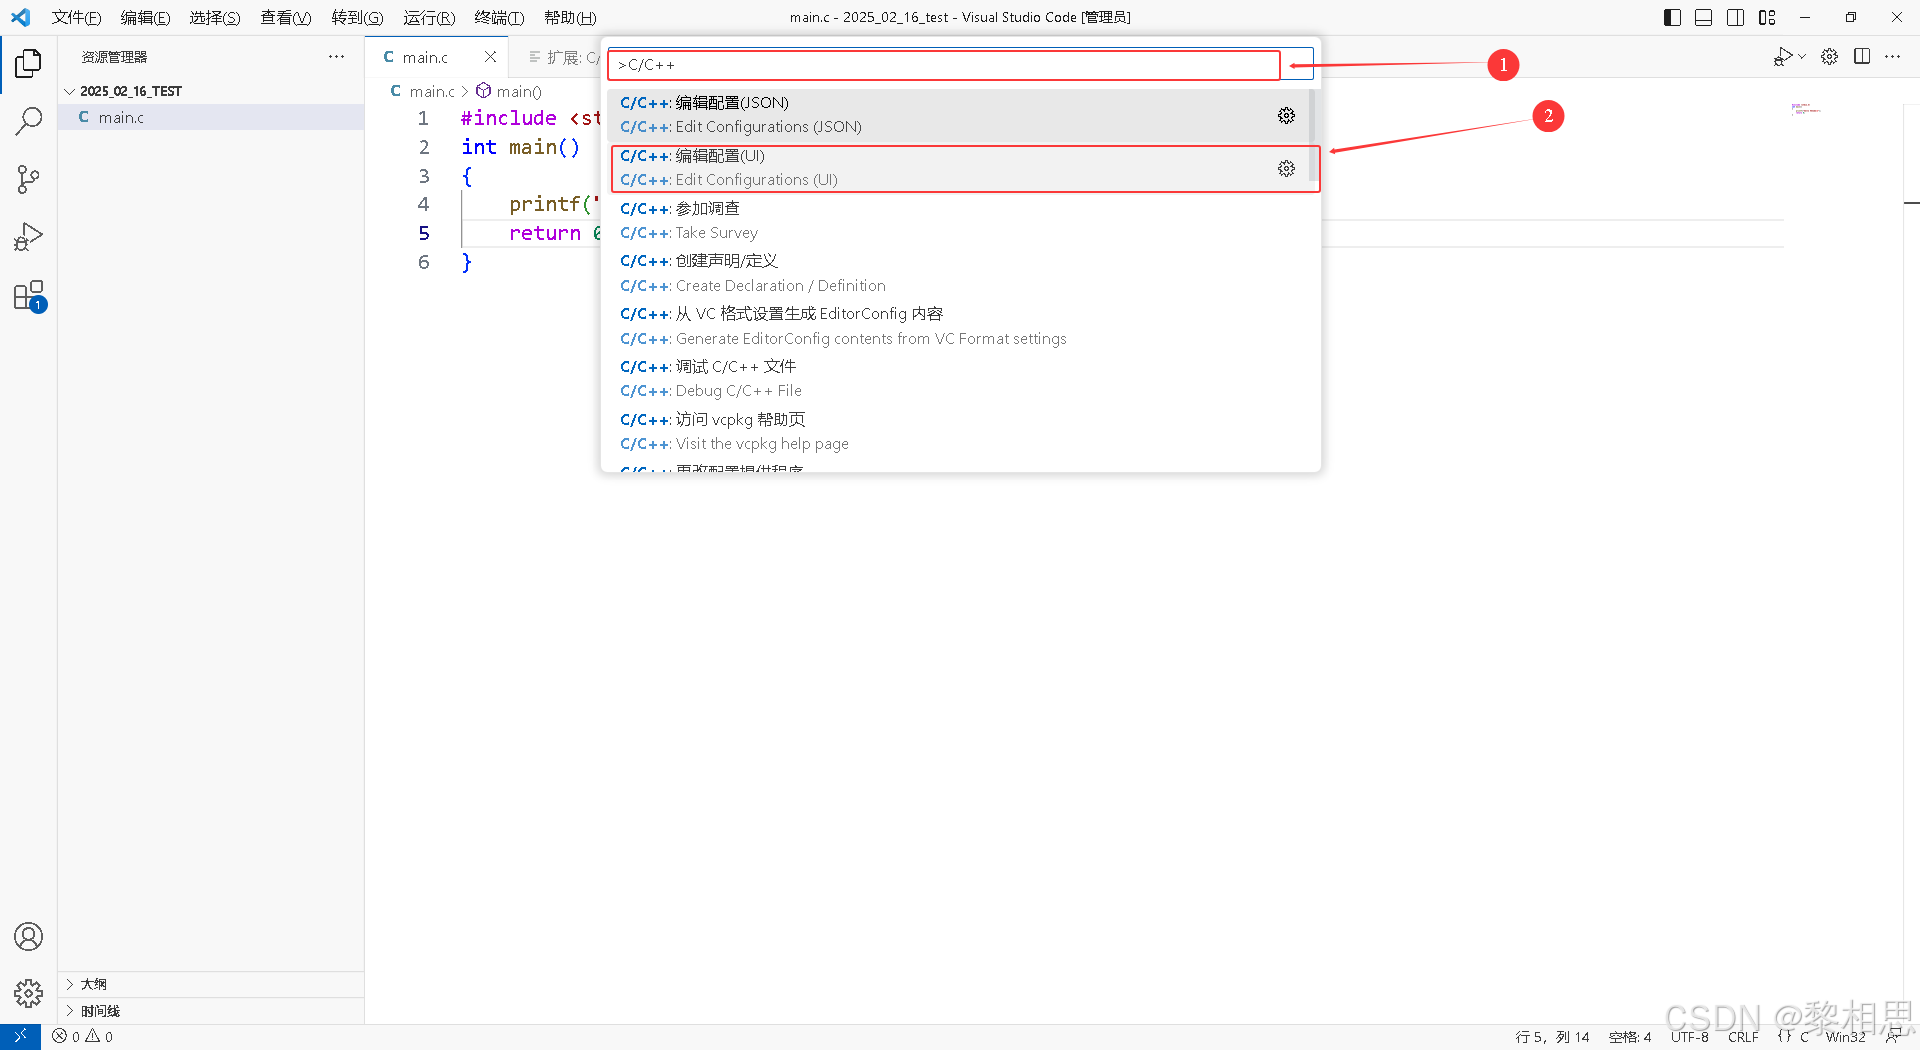Click 空格: 4 indentation status
This screenshot has width=1920, height=1050.
(x=1630, y=1037)
